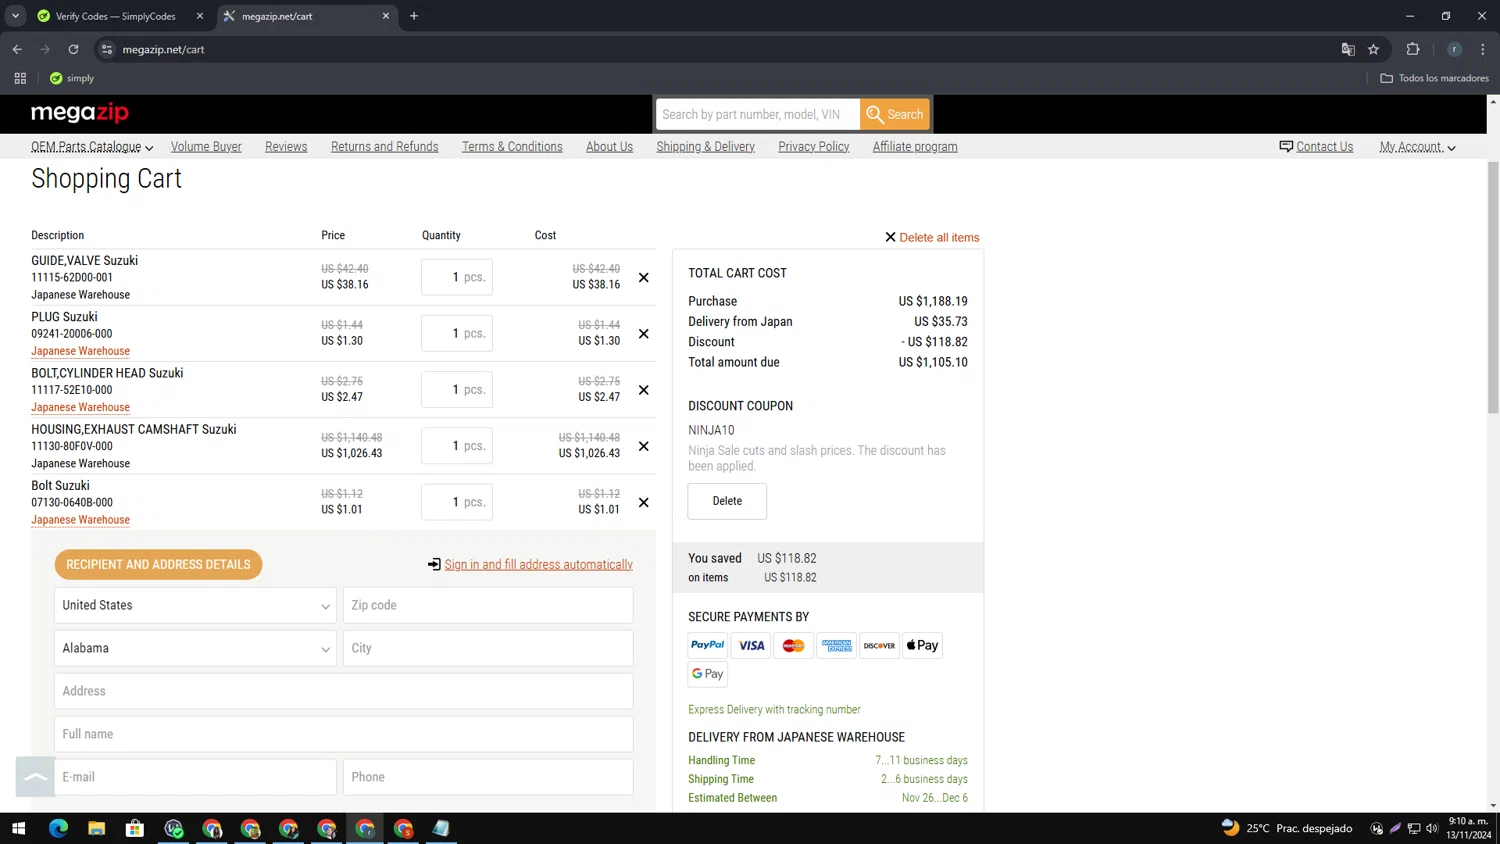Click the PayPal payment icon
The height and width of the screenshot is (844, 1500).
coord(708,645)
